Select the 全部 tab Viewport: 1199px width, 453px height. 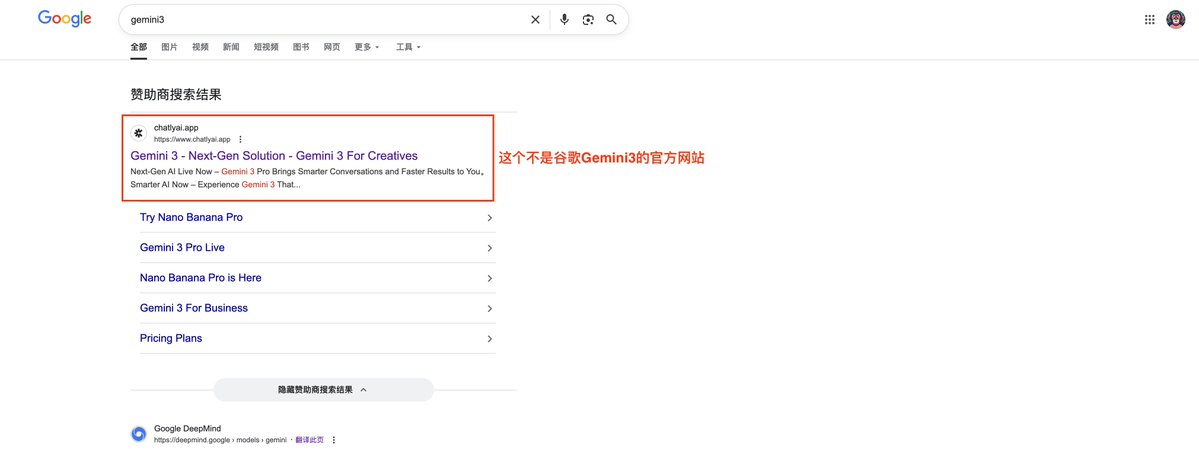click(x=138, y=47)
